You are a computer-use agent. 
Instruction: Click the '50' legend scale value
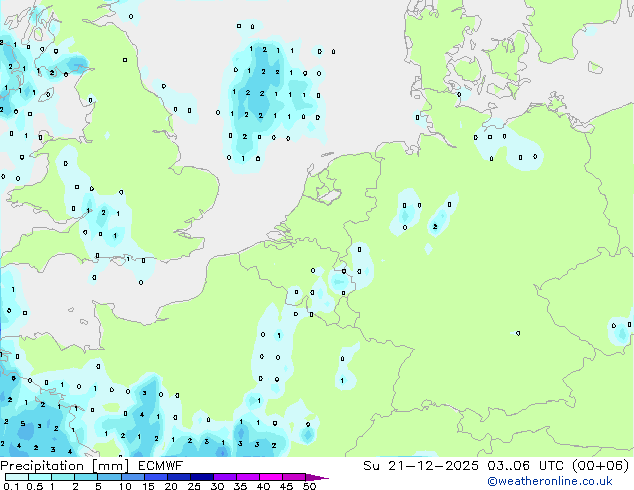point(309,486)
